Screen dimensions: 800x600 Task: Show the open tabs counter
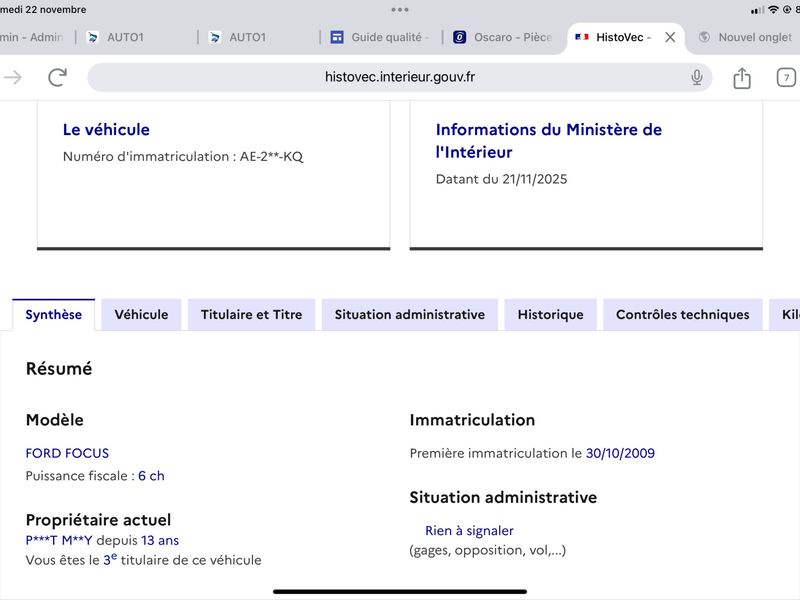(786, 78)
